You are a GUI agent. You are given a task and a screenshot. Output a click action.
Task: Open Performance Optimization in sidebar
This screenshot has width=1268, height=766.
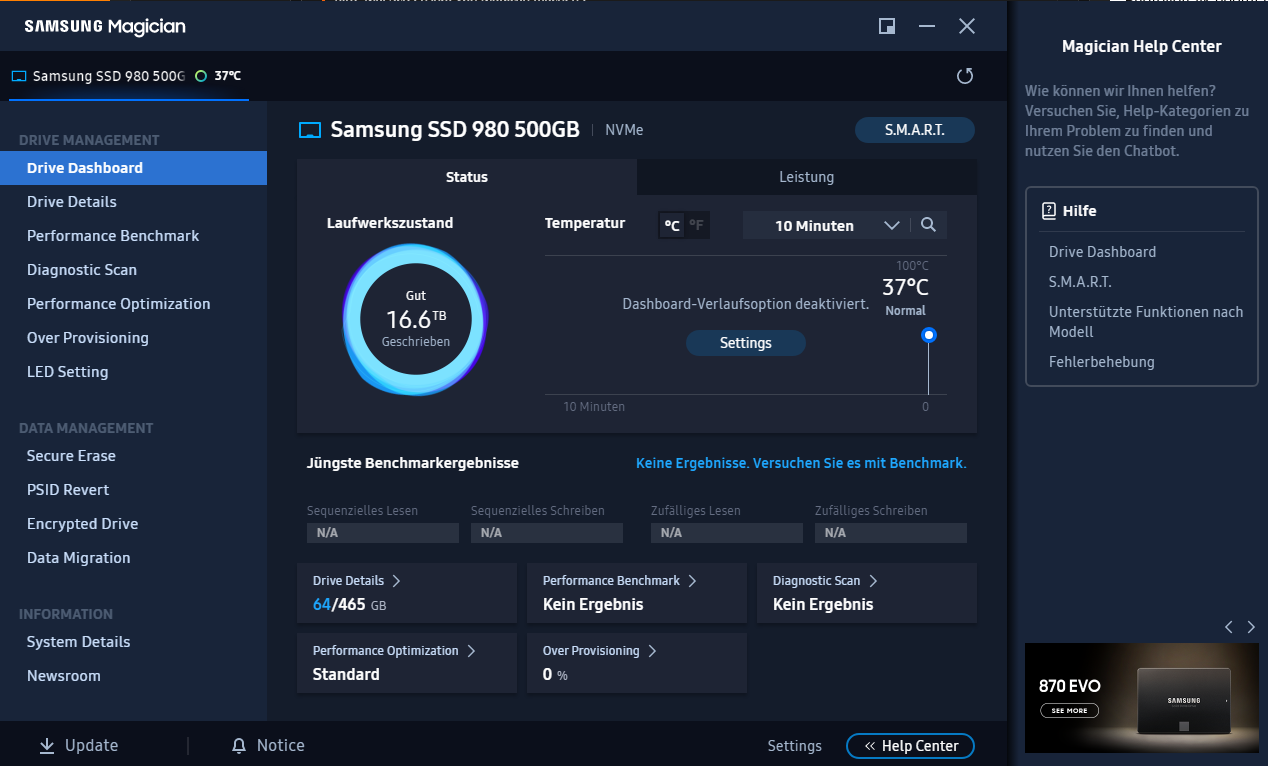point(133,304)
